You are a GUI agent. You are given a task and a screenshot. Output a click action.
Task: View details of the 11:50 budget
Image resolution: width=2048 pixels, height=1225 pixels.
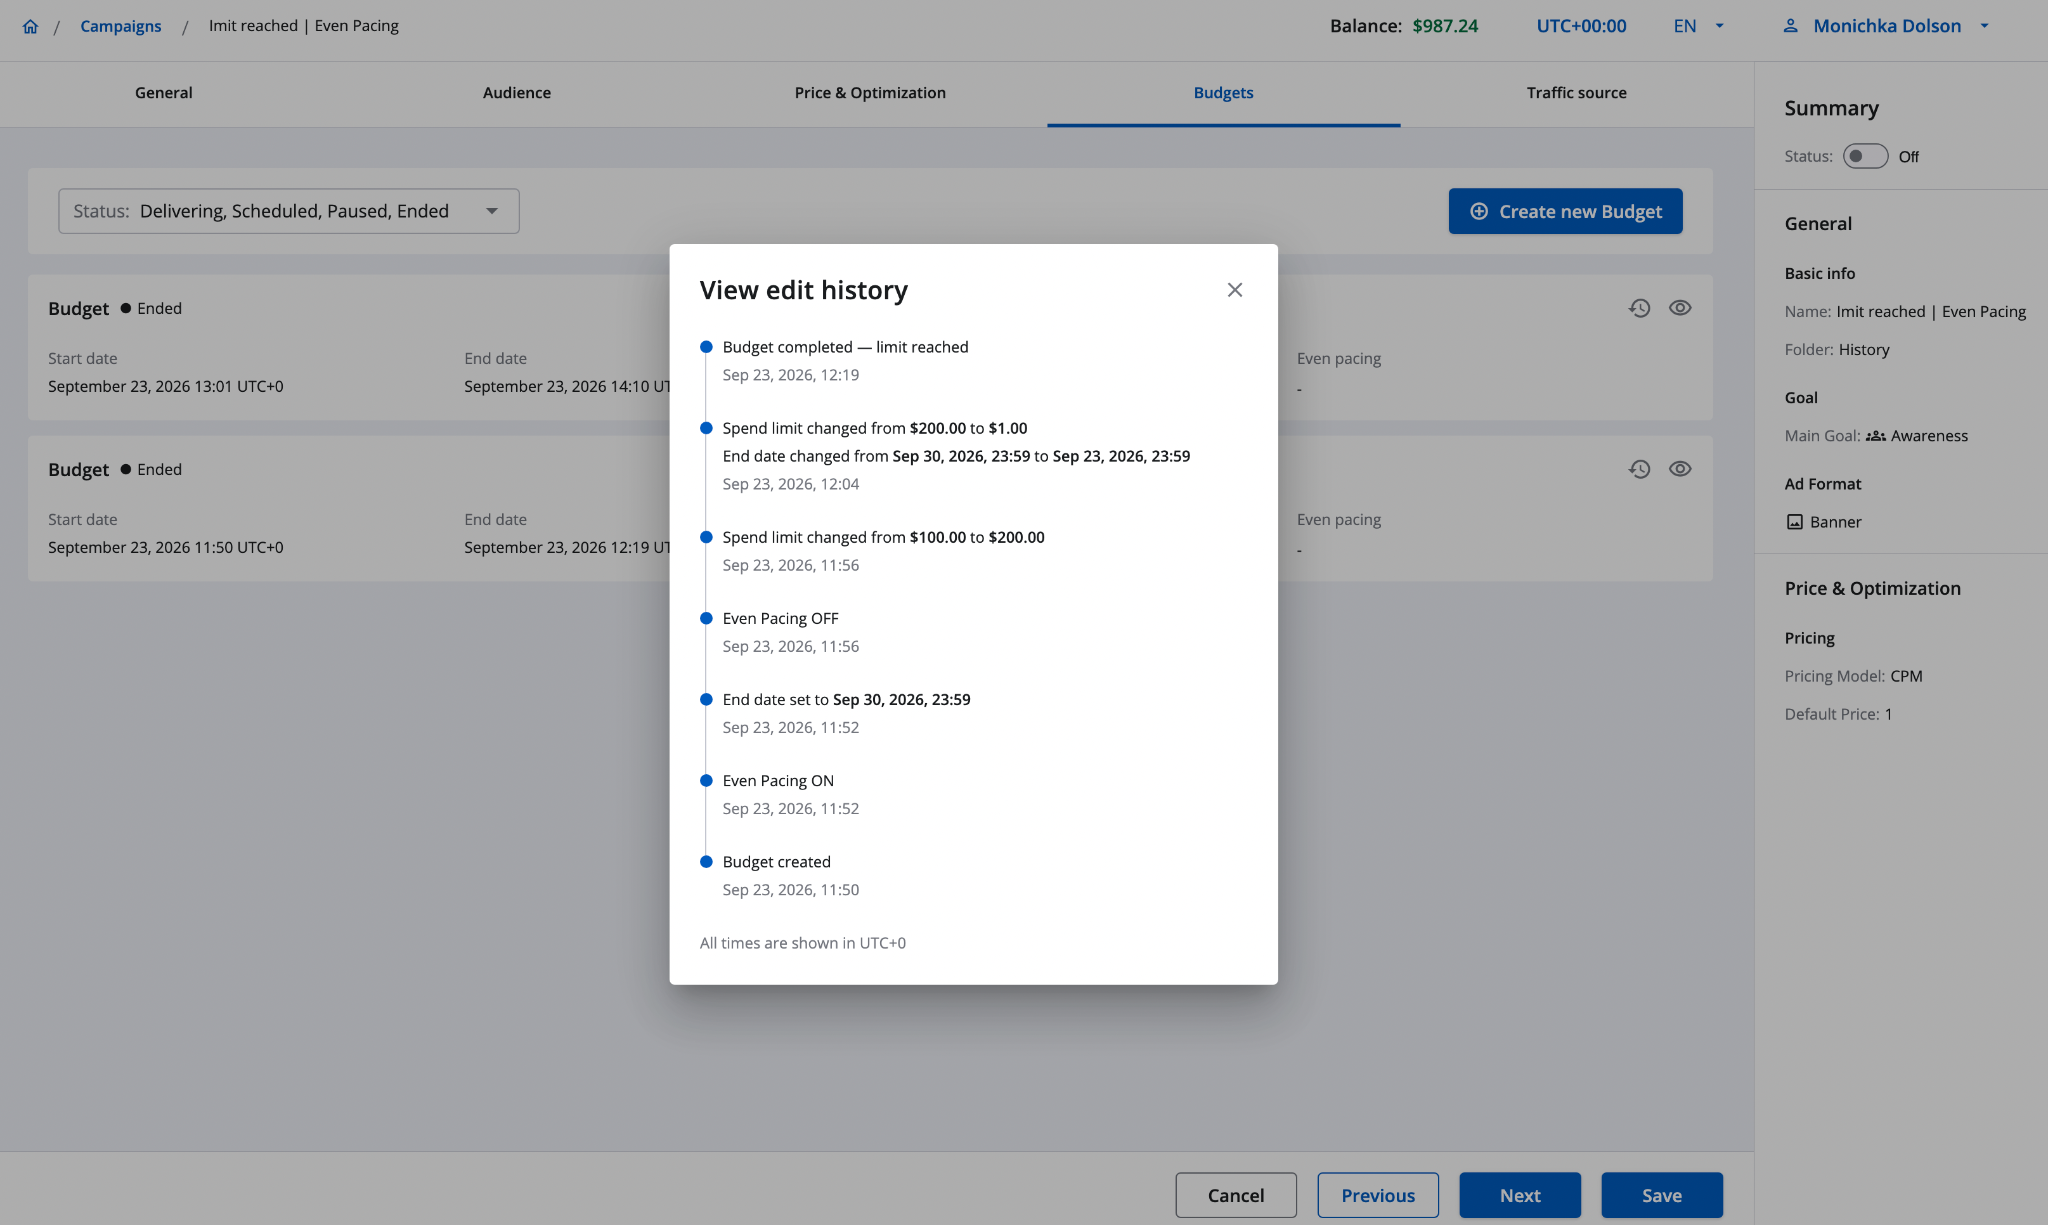pos(1680,469)
